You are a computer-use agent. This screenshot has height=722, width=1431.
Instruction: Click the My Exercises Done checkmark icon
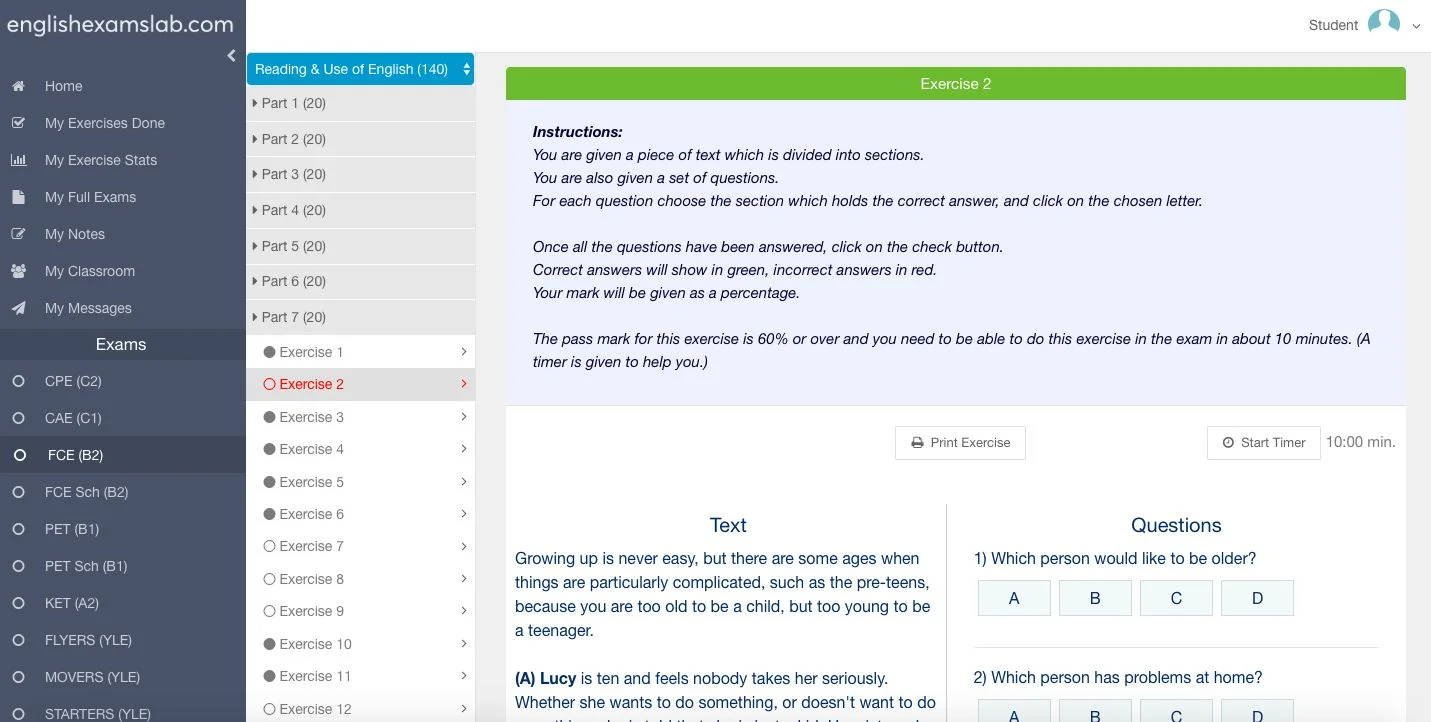pyautogui.click(x=18, y=124)
